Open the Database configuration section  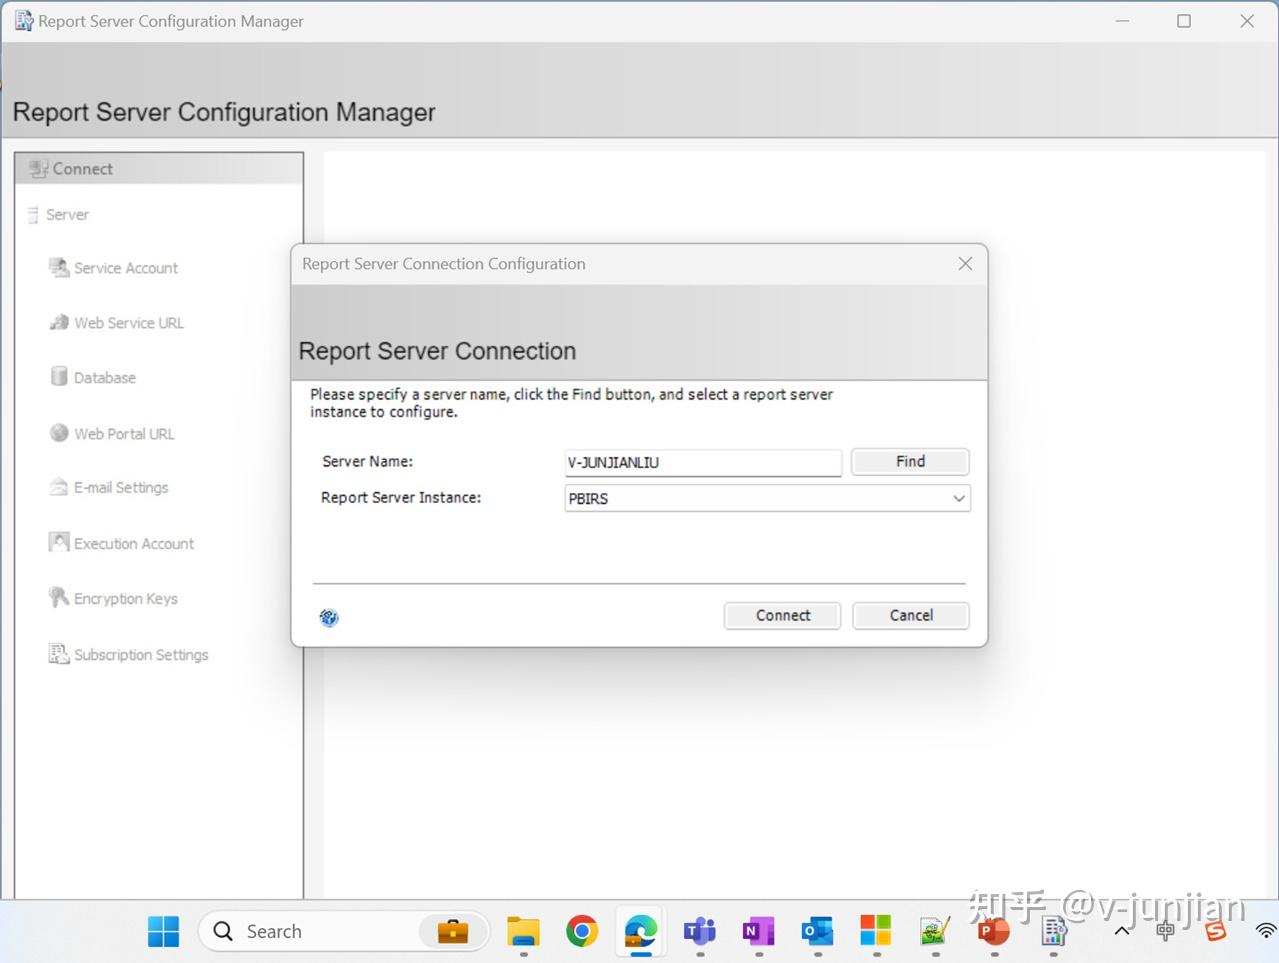pyautogui.click(x=104, y=377)
